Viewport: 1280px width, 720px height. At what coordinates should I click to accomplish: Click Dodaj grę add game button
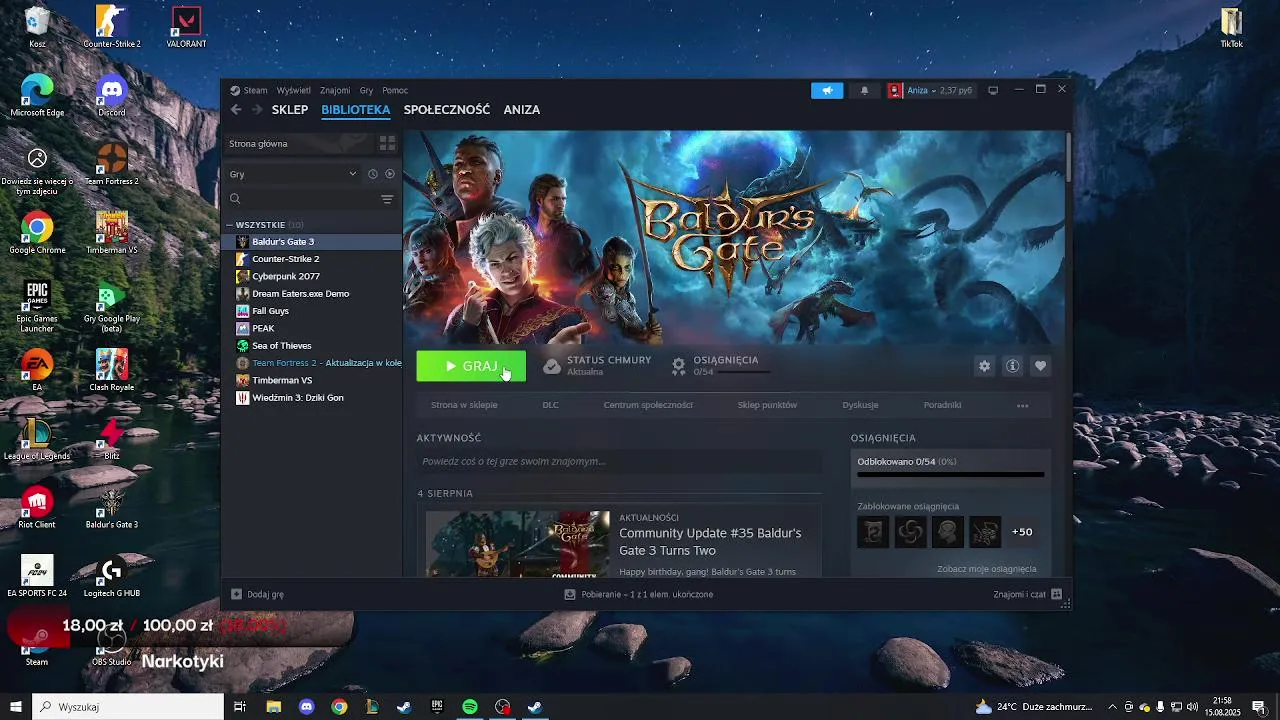[x=258, y=594]
